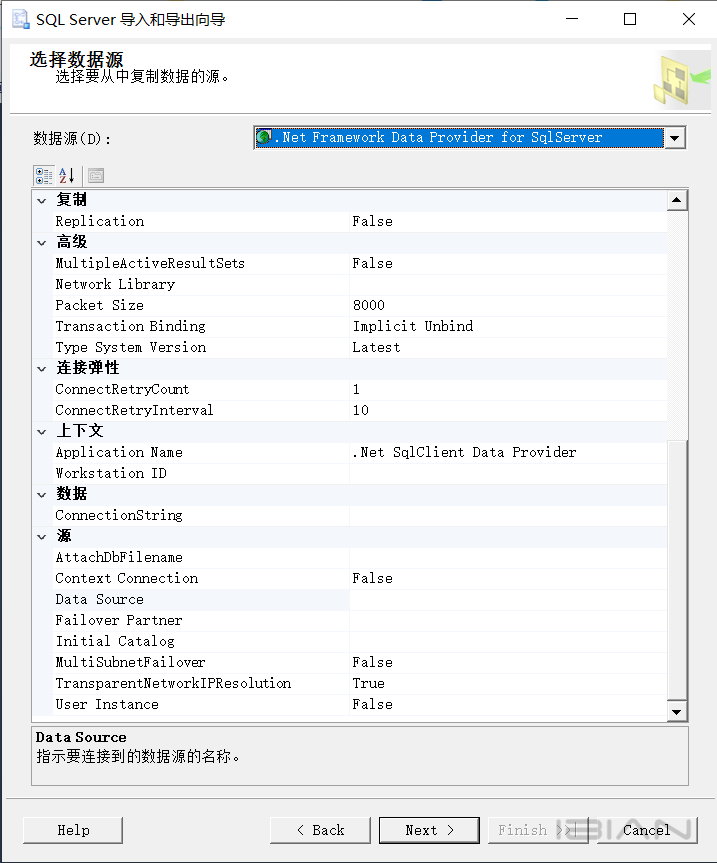Image resolution: width=717 pixels, height=863 pixels.
Task: Select the Transaction Binding property label
Action: pyautogui.click(x=130, y=326)
